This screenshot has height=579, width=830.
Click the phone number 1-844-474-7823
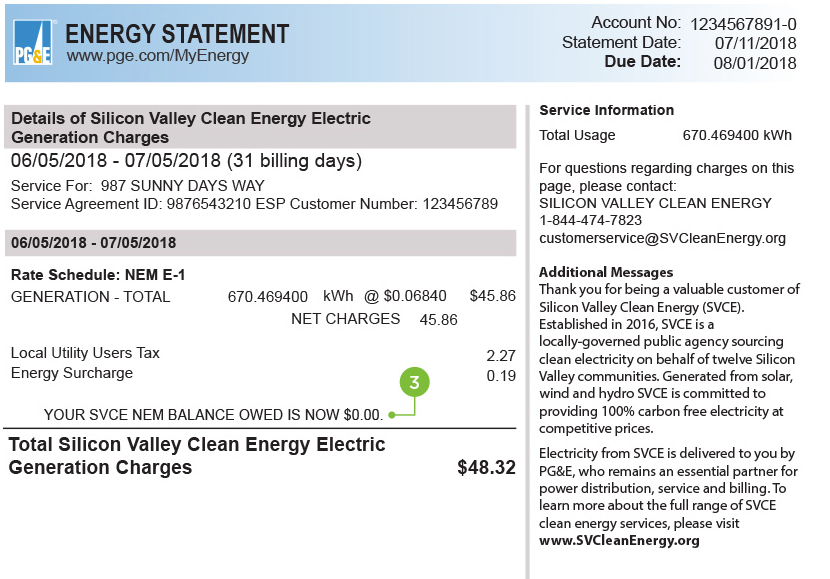[590, 220]
